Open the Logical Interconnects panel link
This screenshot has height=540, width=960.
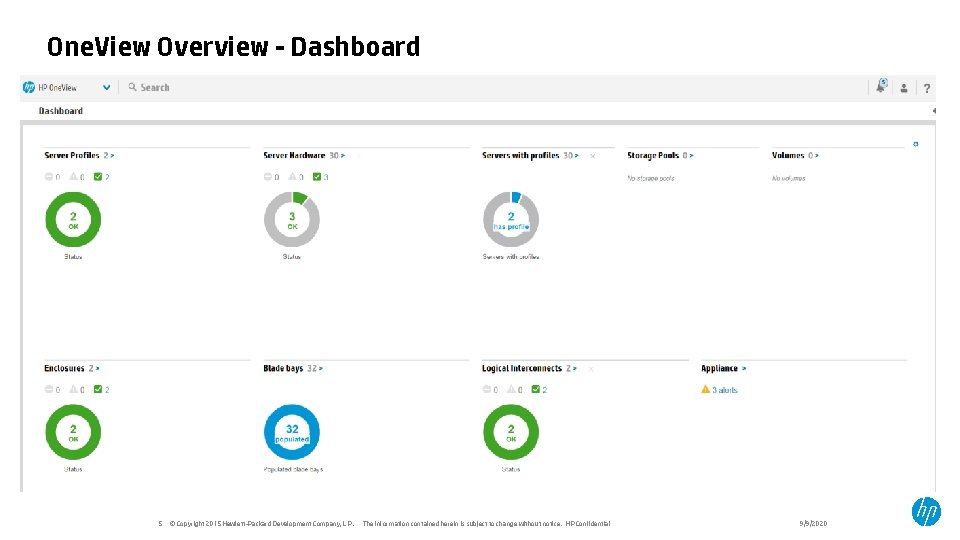[529, 368]
